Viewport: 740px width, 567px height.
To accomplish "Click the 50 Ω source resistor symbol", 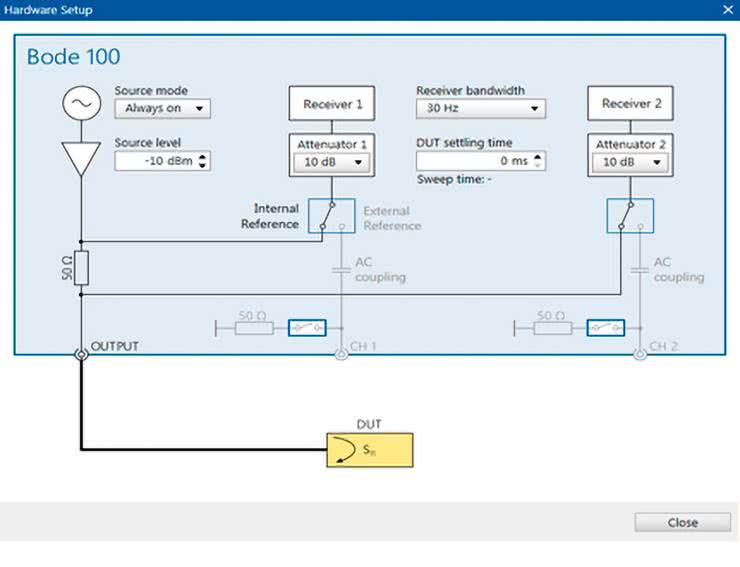I will 80,267.
